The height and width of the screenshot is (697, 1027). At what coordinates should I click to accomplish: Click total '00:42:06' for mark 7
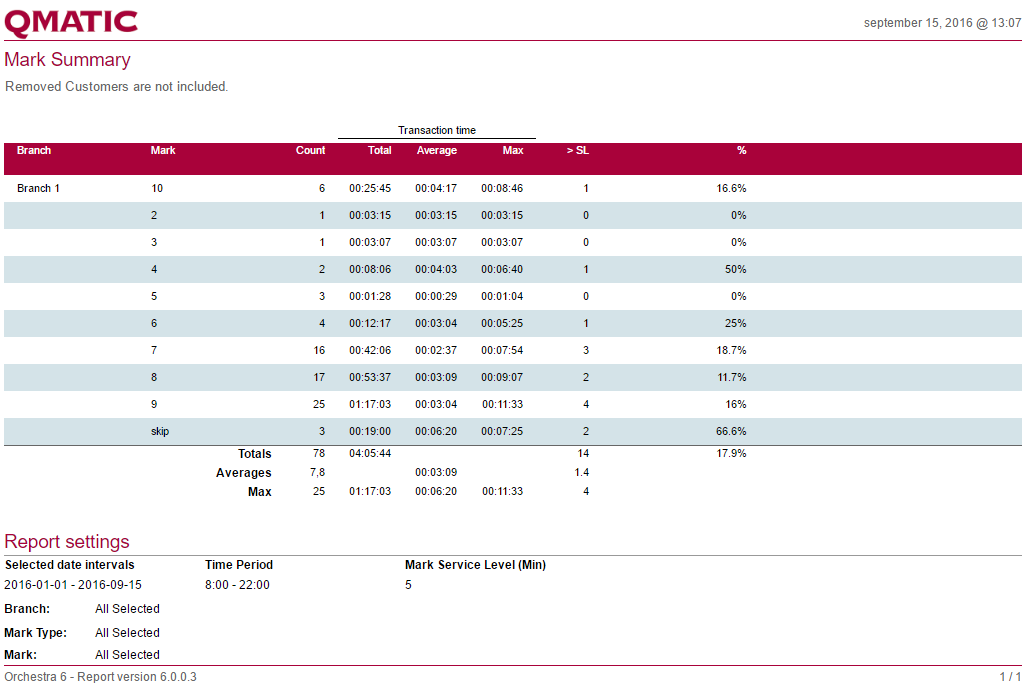click(x=370, y=350)
